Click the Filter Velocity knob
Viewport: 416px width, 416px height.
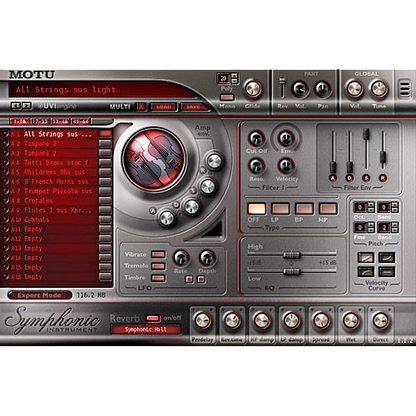coord(286,166)
